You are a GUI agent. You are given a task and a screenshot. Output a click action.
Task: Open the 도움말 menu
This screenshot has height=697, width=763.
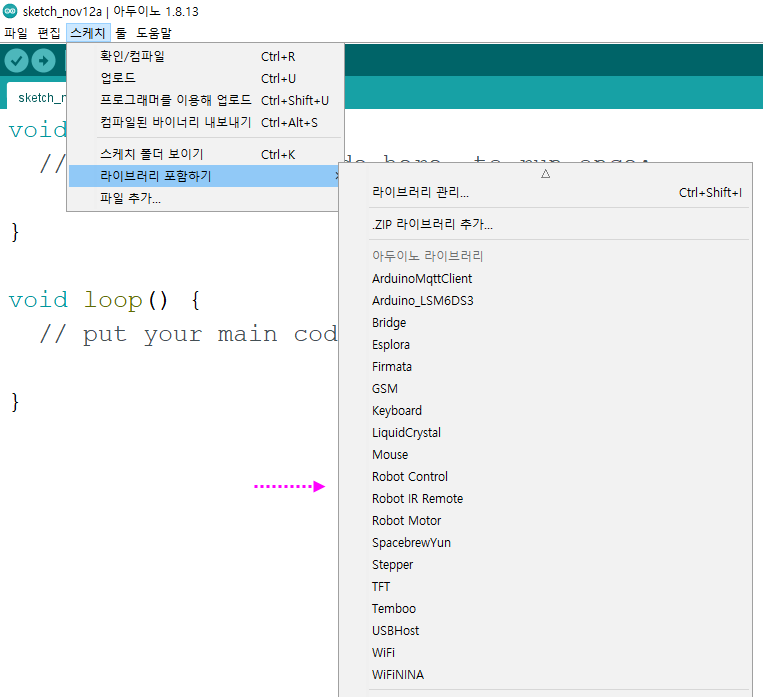pos(154,33)
